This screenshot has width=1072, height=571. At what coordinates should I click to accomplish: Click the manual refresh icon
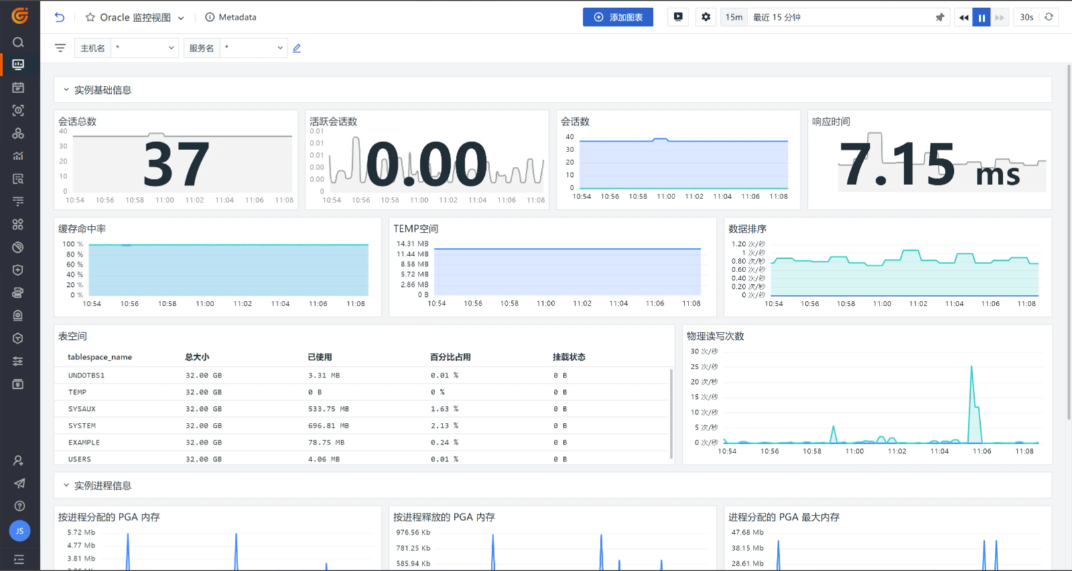(1049, 17)
